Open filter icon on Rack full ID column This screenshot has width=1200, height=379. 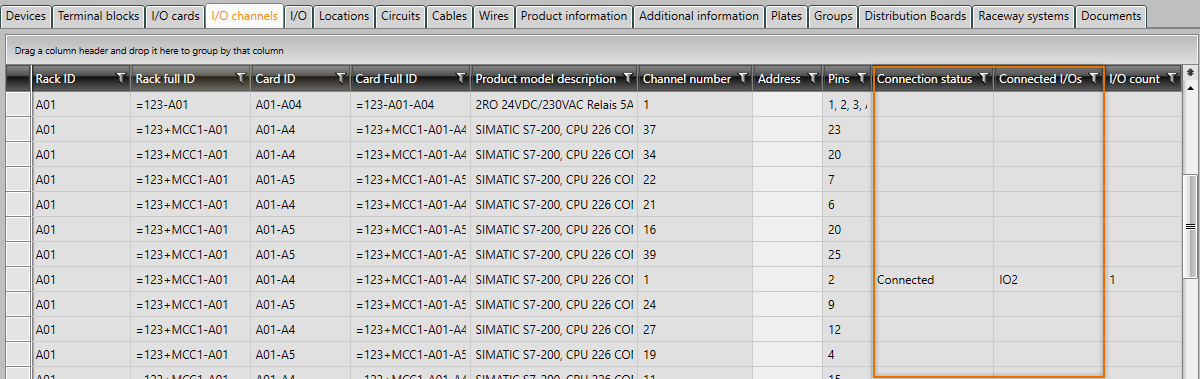pyautogui.click(x=241, y=78)
